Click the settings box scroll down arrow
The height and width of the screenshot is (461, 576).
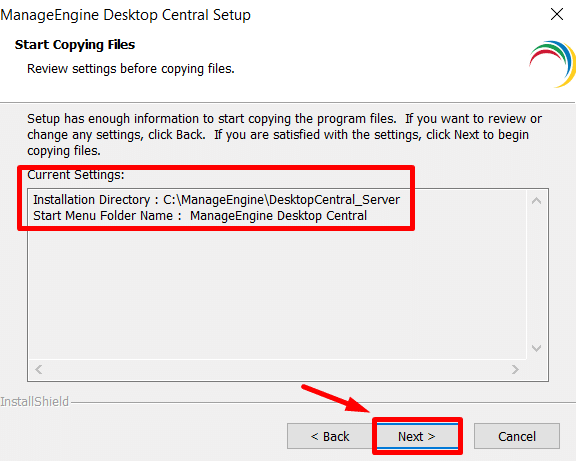pyautogui.click(x=536, y=348)
